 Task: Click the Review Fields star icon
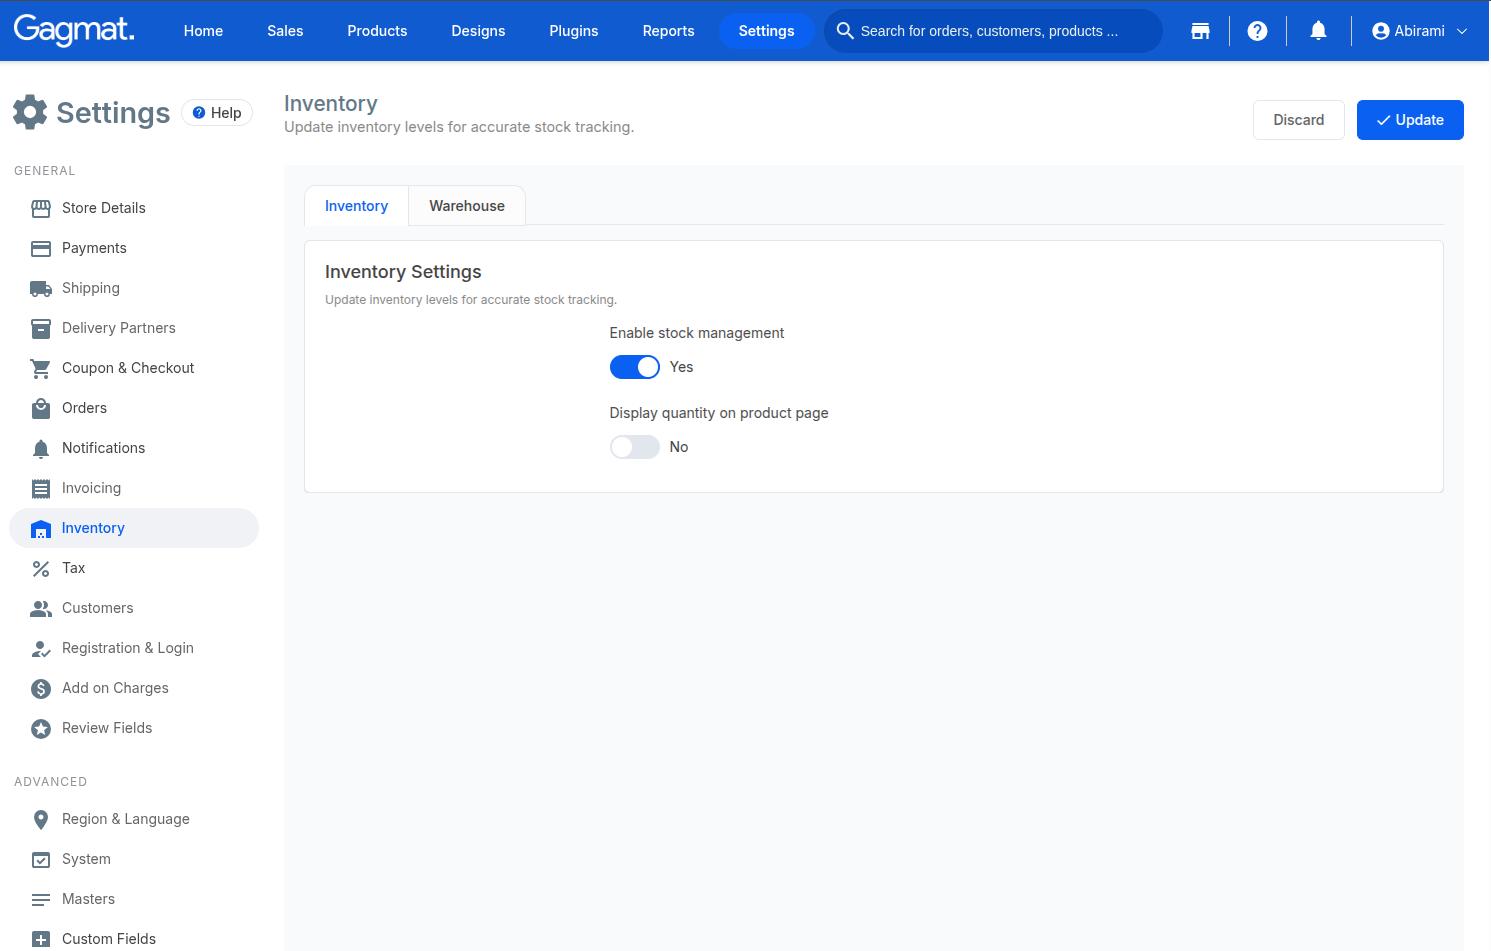coord(41,728)
